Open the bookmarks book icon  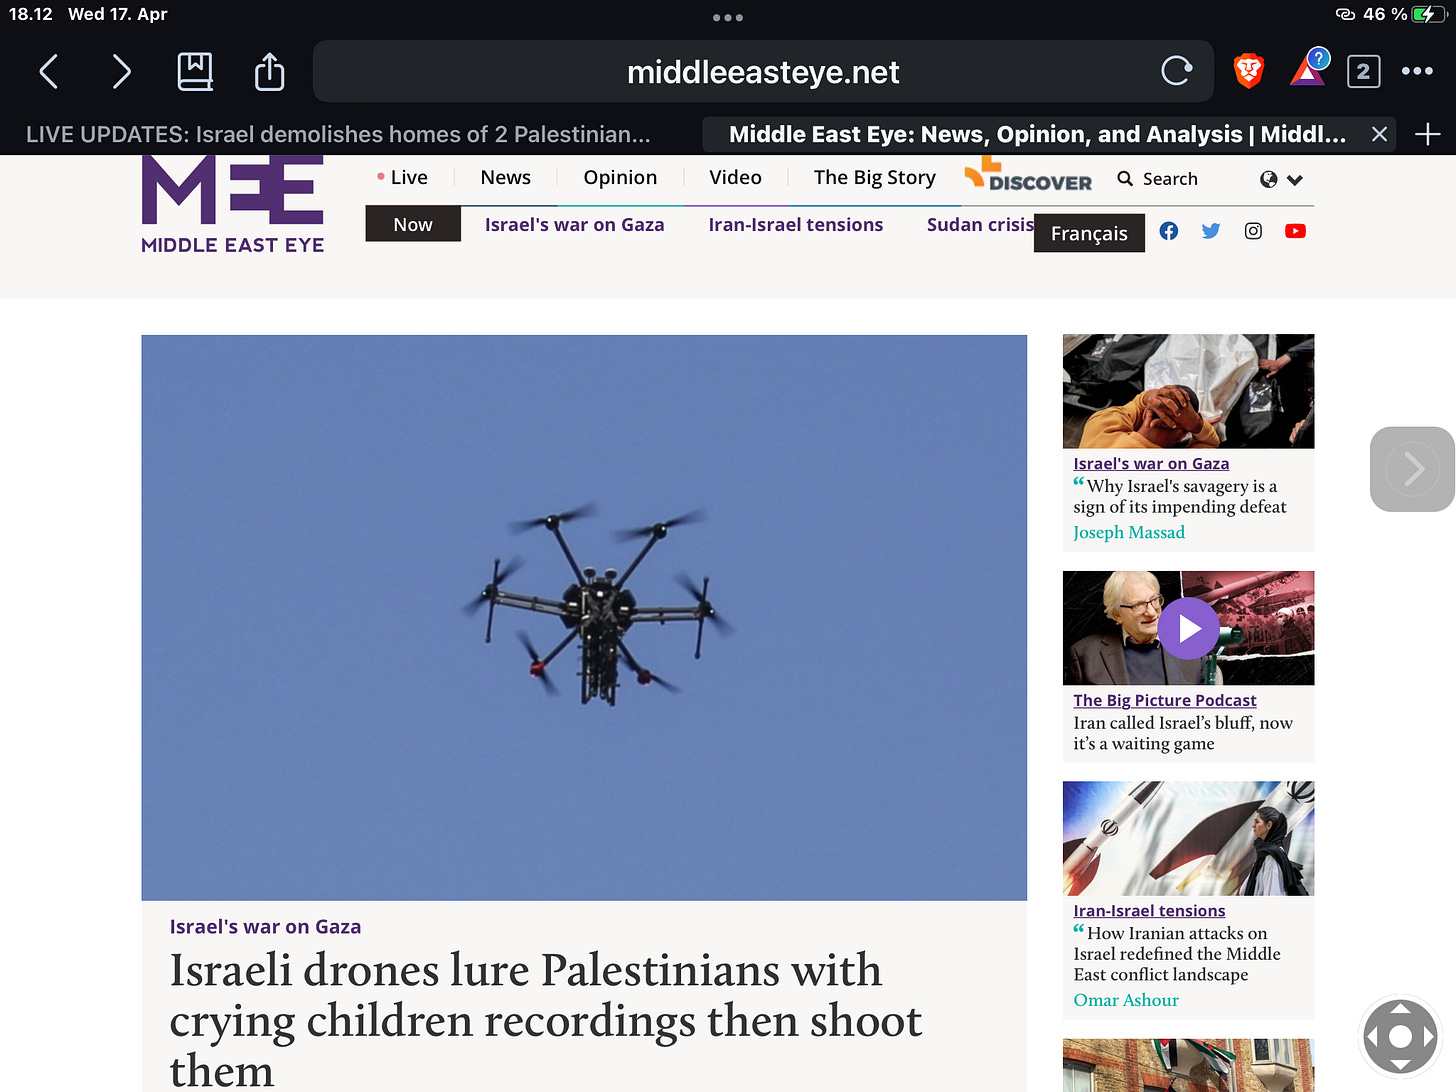(x=195, y=72)
